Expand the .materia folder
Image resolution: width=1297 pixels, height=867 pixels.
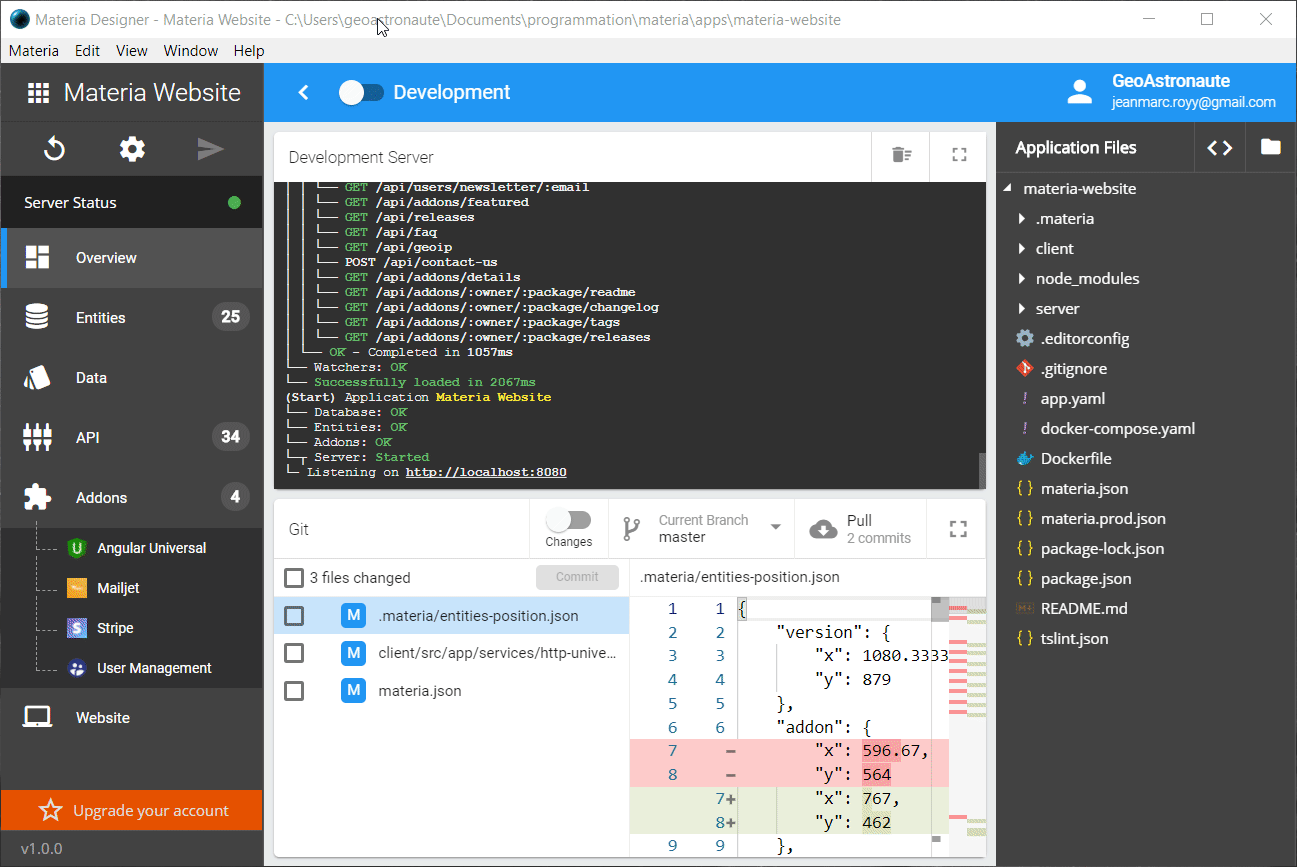1021,219
